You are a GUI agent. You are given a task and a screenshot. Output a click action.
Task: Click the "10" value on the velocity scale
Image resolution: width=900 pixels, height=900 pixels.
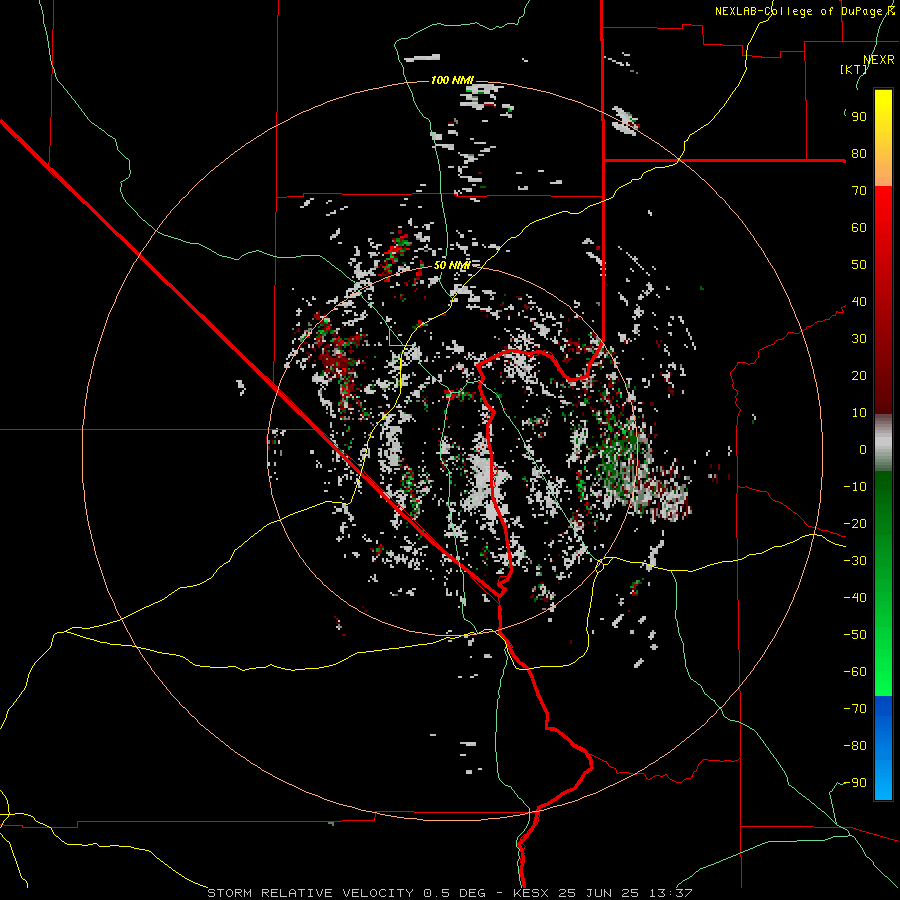[859, 413]
